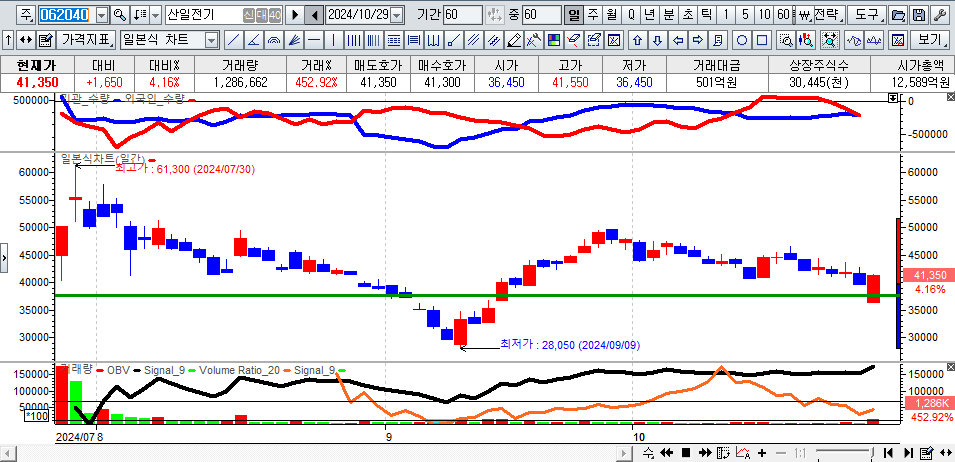This screenshot has width=955, height=462.
Task: Activate the zoom area magnifier tool
Action: [x=786, y=41]
